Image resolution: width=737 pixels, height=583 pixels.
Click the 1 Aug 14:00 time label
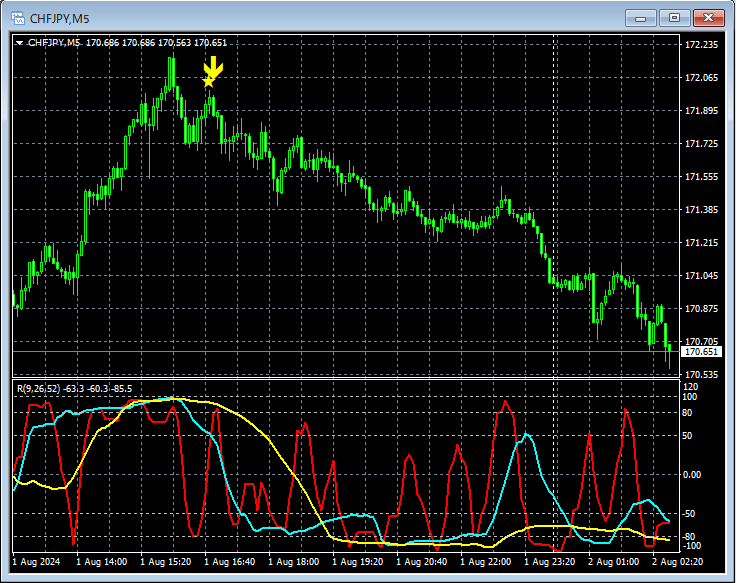102,562
